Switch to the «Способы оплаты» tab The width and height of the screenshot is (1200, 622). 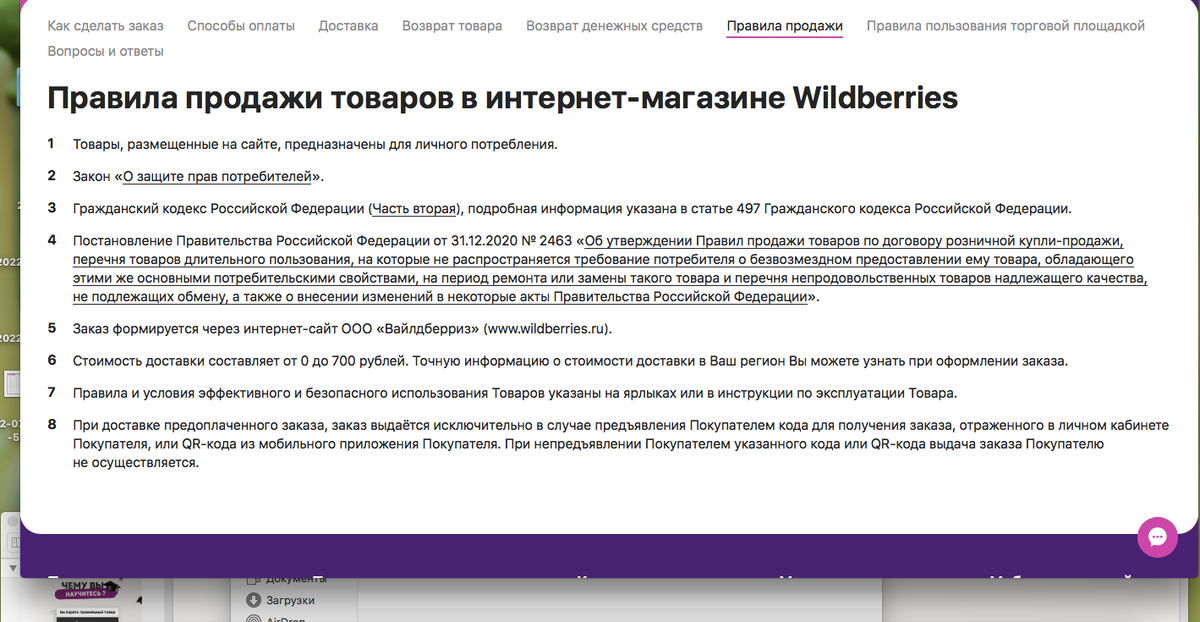tap(241, 26)
